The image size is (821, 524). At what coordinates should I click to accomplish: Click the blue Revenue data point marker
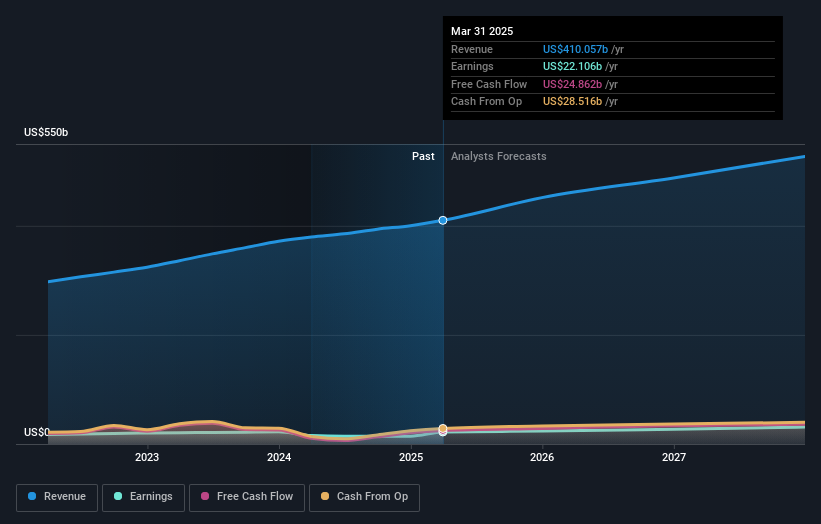[x=443, y=220]
